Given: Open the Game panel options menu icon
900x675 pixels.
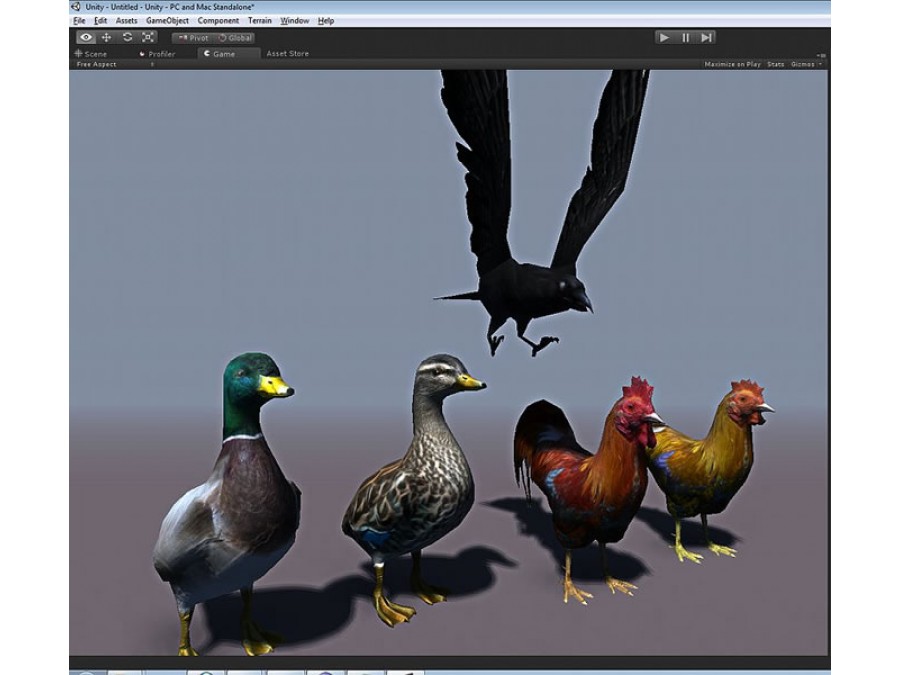Looking at the screenshot, I should click(822, 55).
